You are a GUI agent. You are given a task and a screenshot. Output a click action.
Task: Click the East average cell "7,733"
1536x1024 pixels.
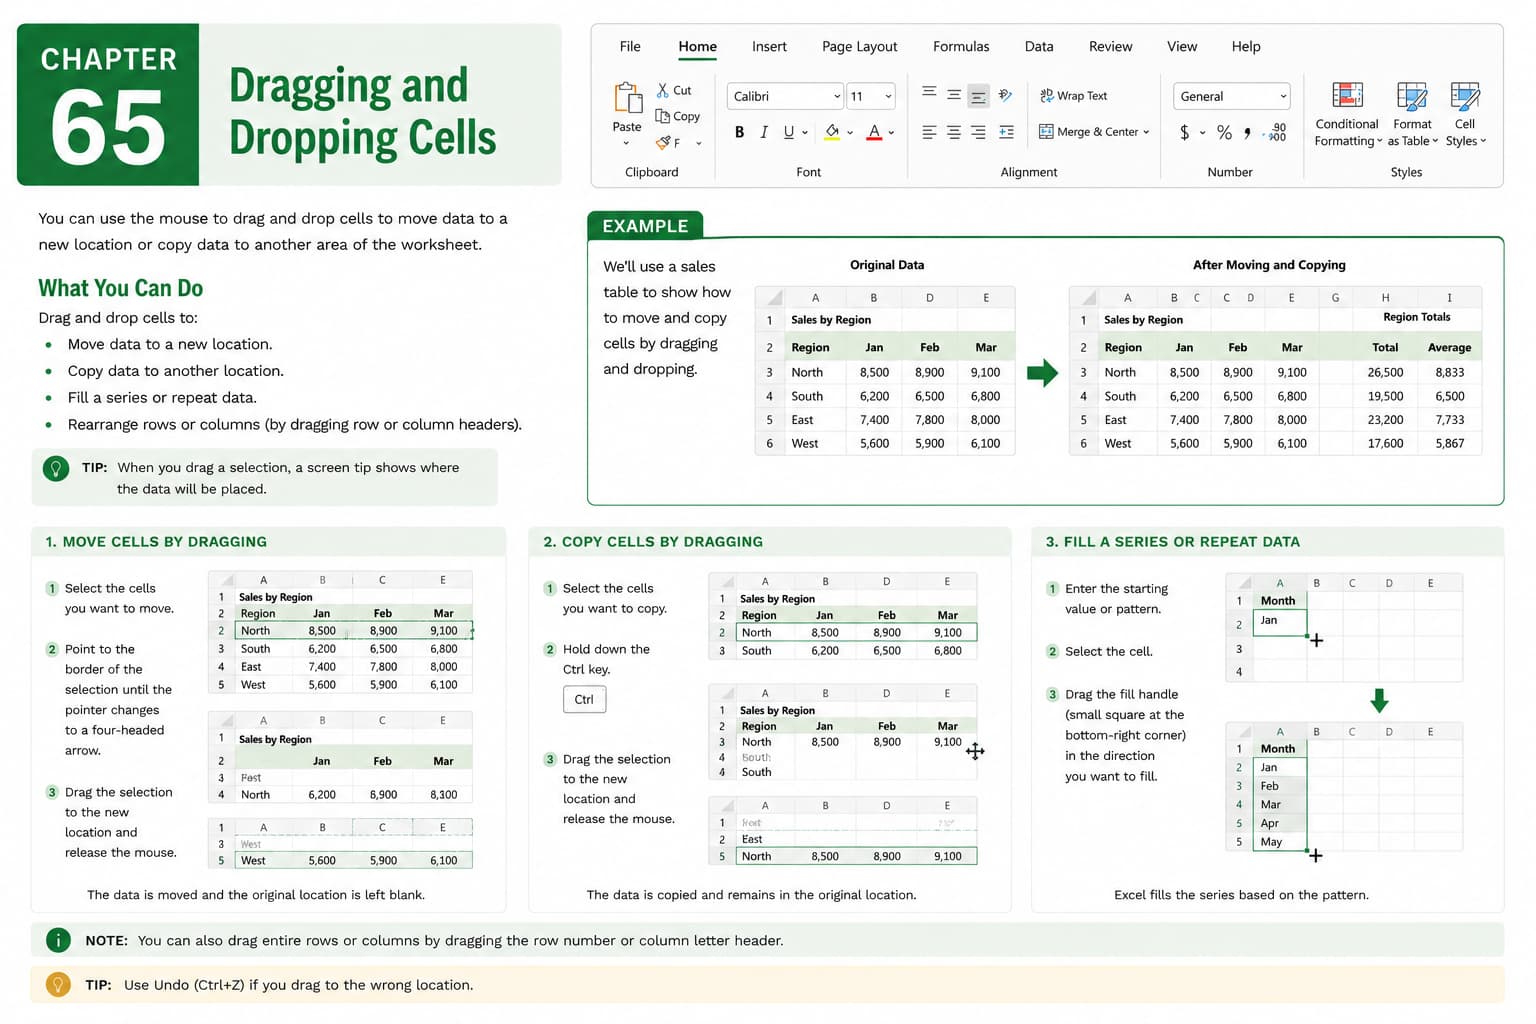(x=1449, y=420)
